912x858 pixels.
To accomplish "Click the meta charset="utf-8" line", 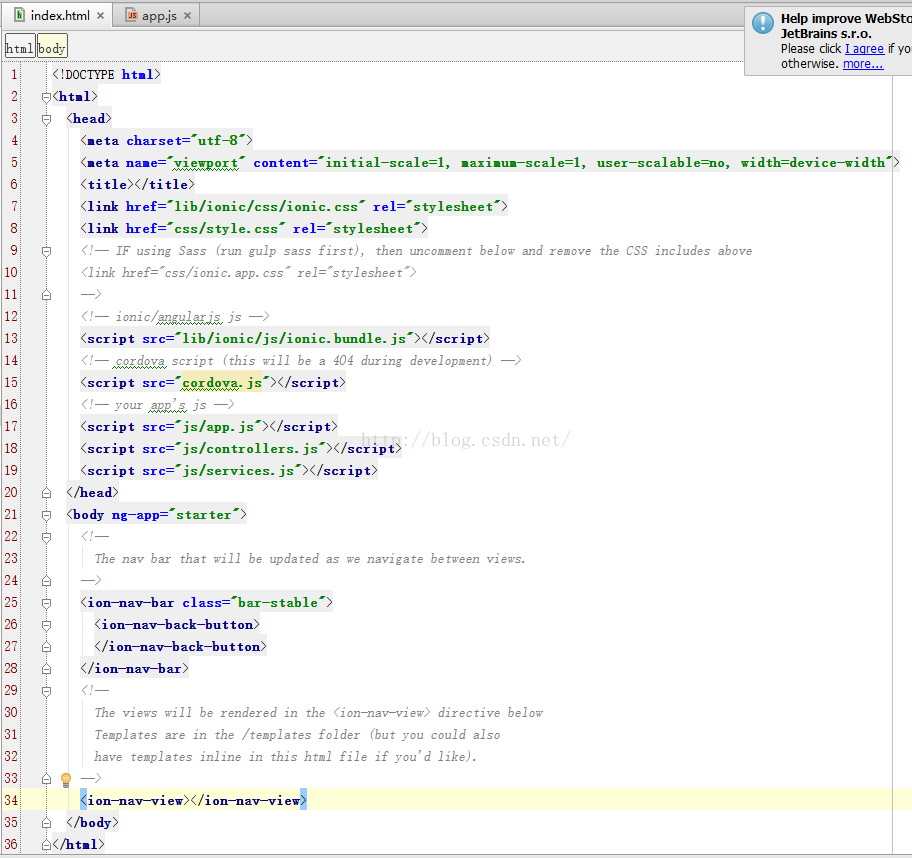I will [x=166, y=140].
